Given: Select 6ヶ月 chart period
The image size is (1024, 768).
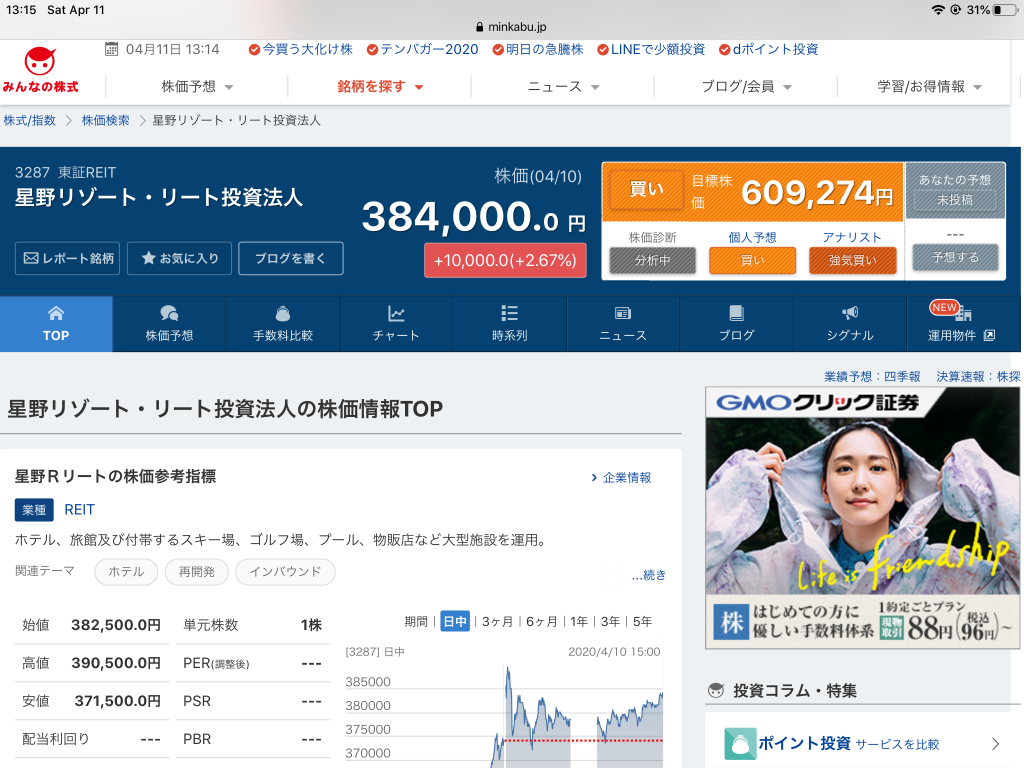Looking at the screenshot, I should click(542, 621).
